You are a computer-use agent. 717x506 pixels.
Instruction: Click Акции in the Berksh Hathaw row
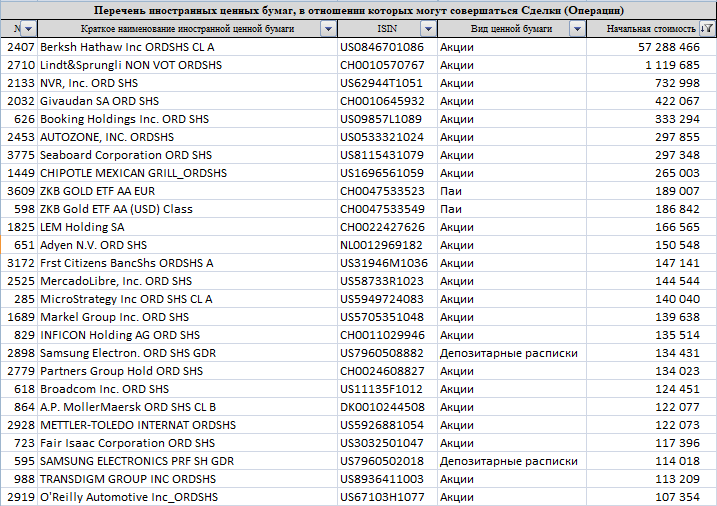point(457,47)
